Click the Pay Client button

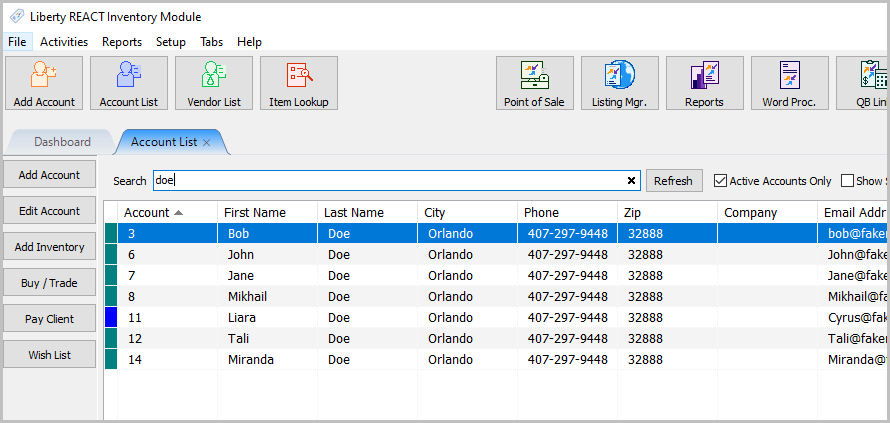coord(49,319)
